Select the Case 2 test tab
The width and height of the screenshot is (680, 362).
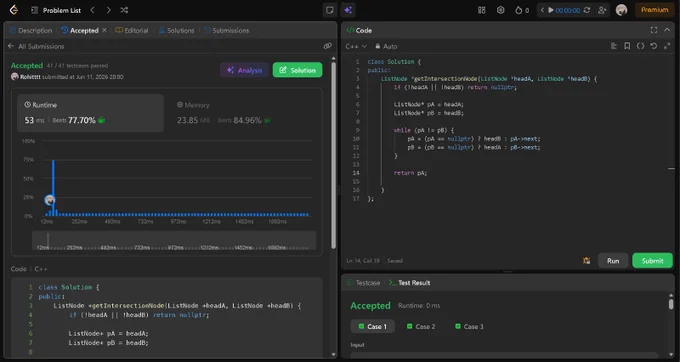coord(421,326)
